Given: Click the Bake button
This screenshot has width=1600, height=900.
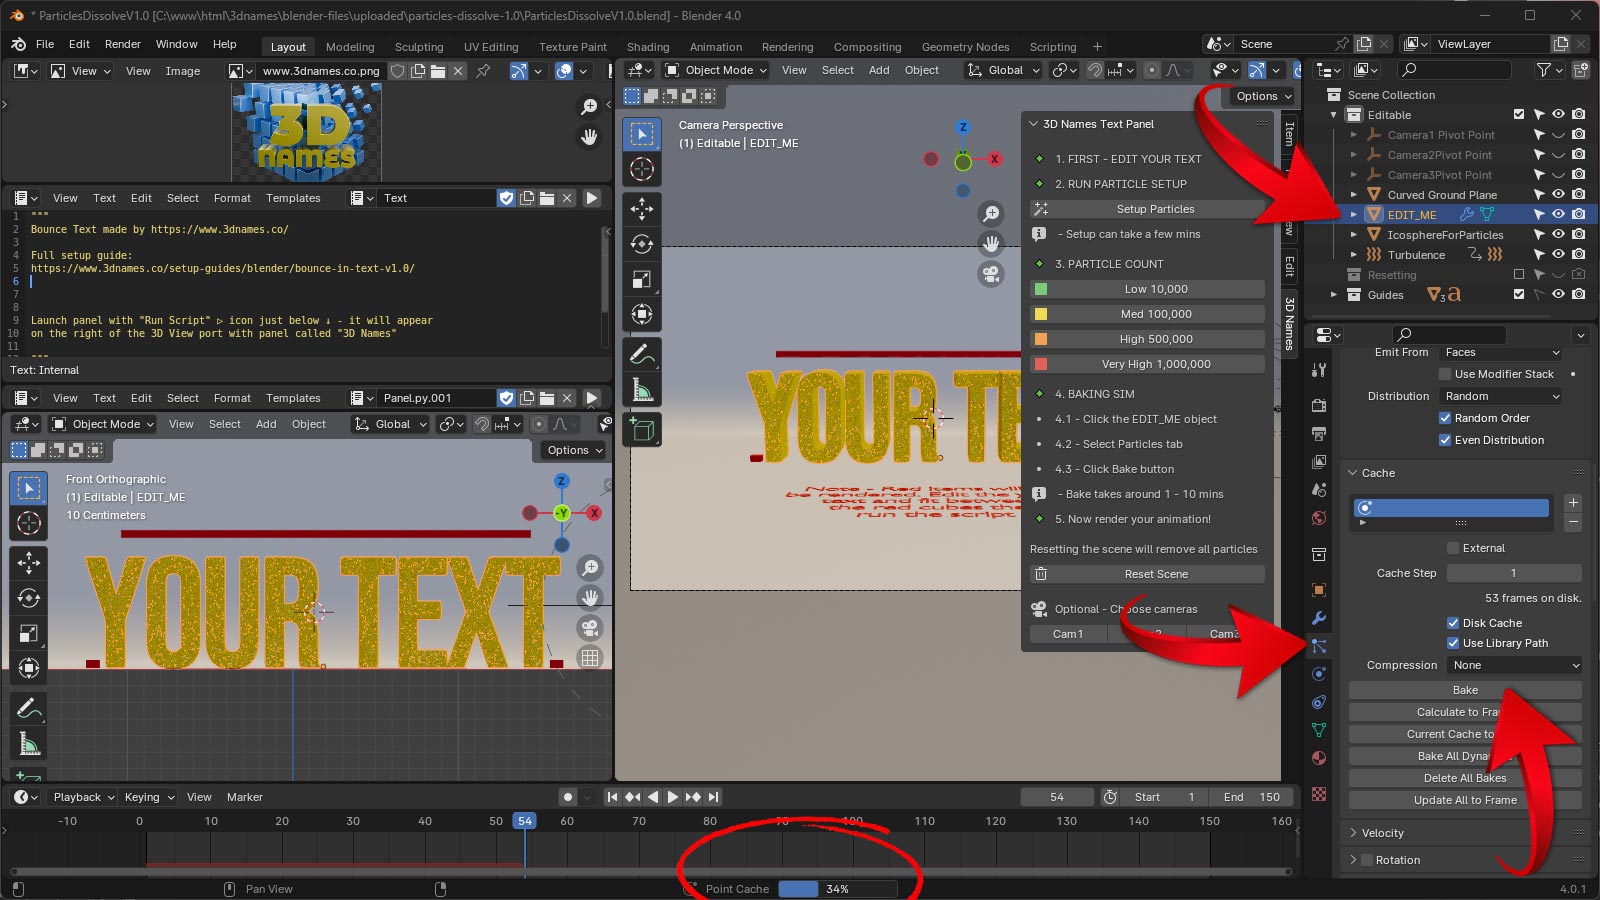Looking at the screenshot, I should click(1464, 690).
